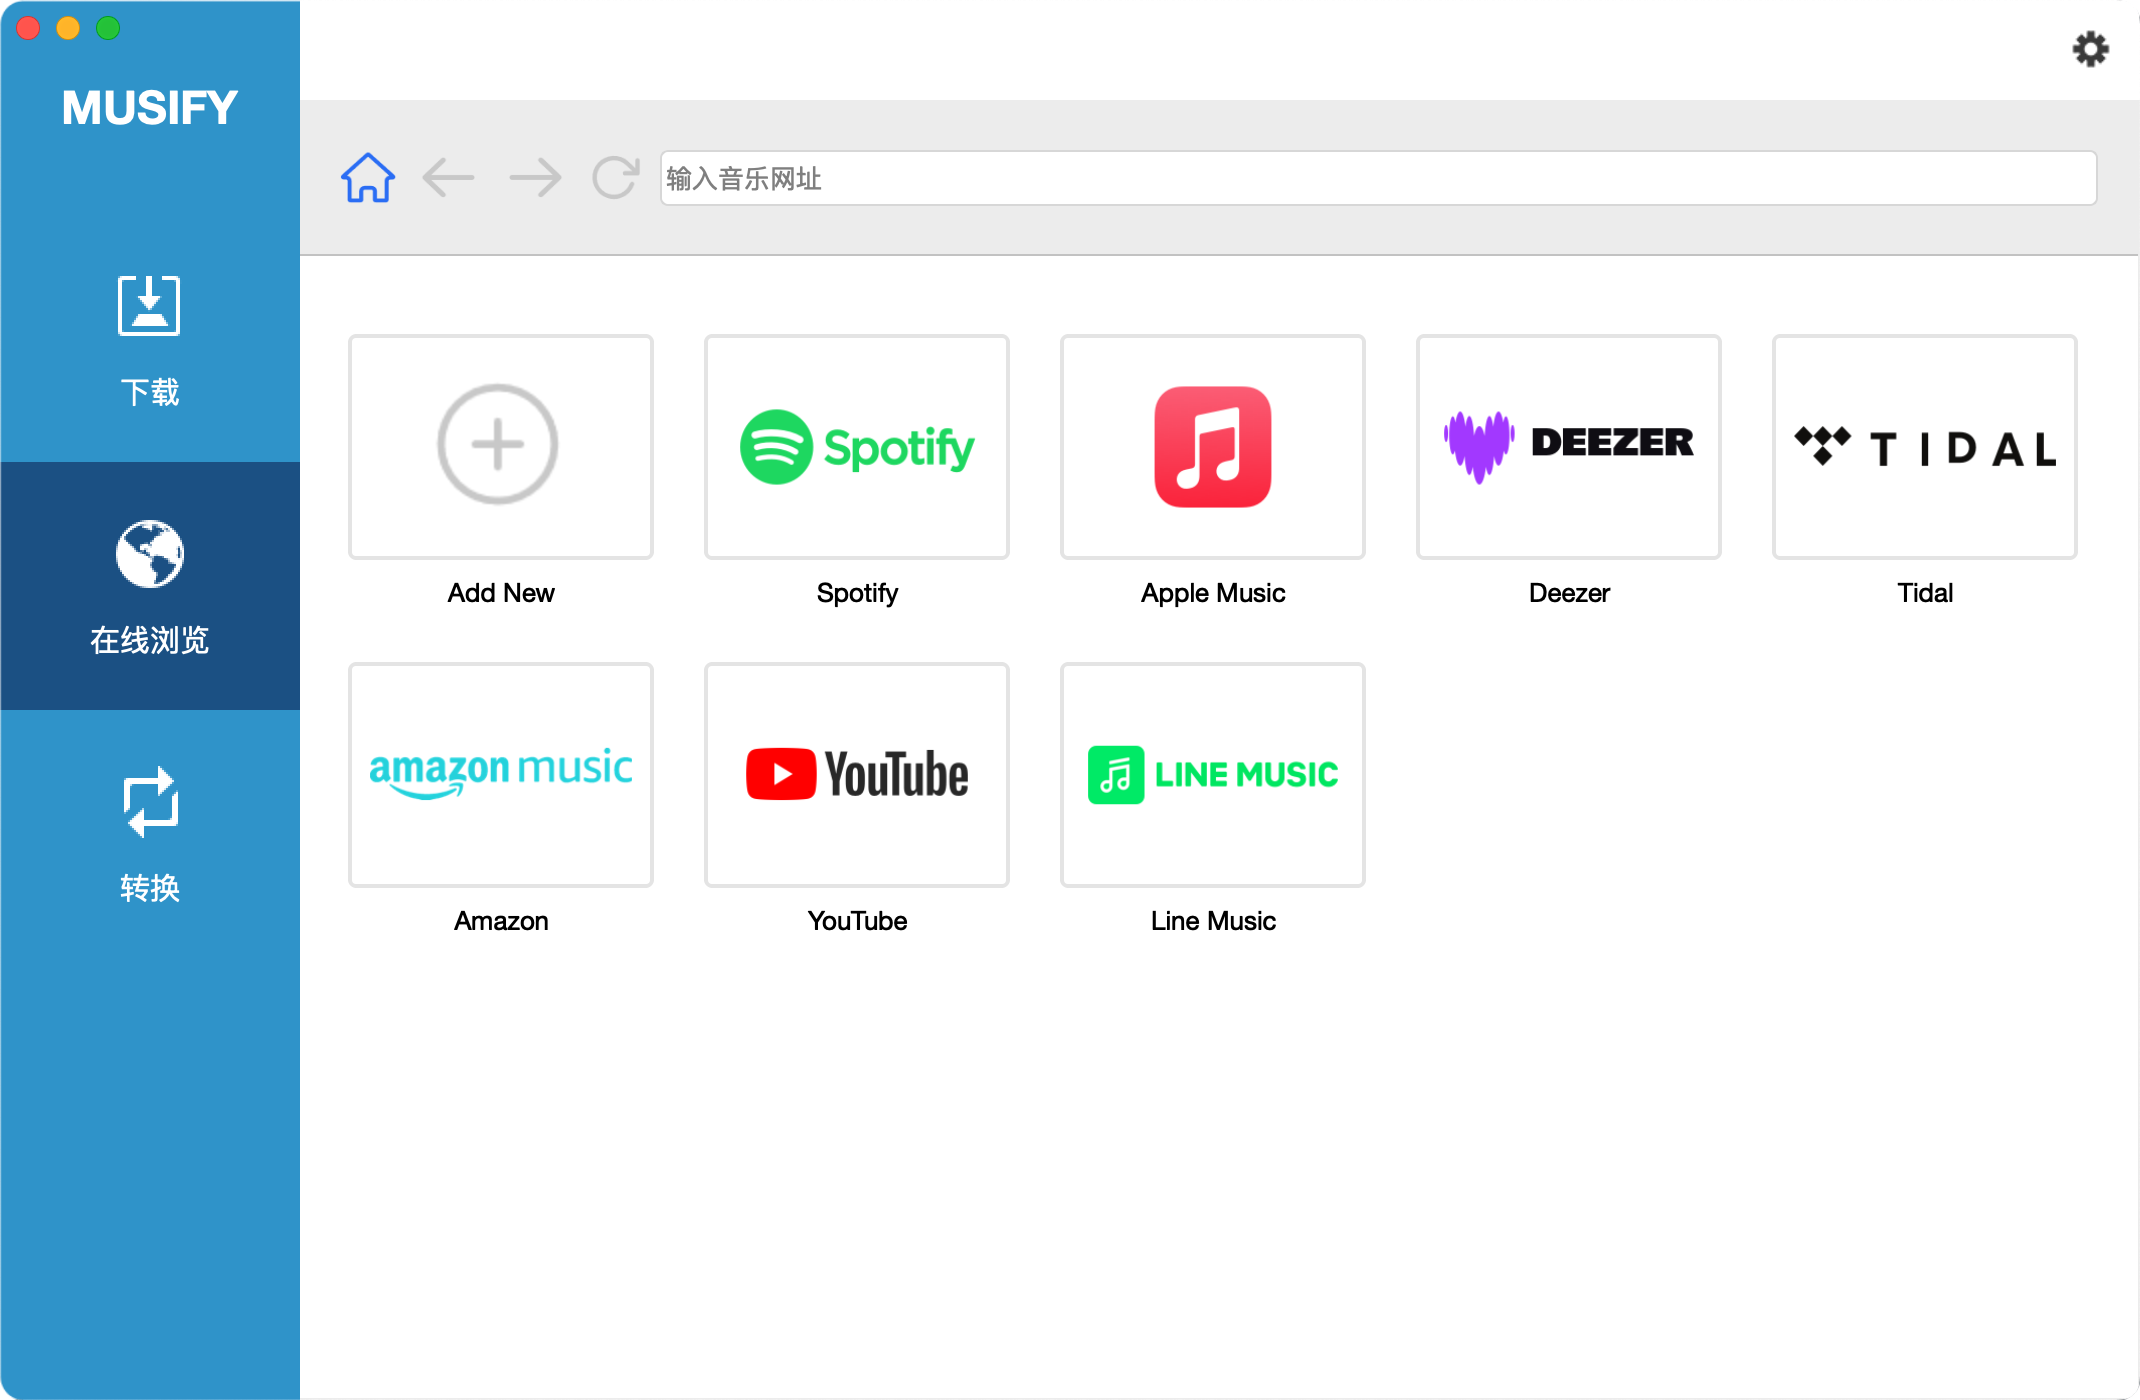Go forward with the right arrow
2140x1400 pixels.
(x=535, y=178)
